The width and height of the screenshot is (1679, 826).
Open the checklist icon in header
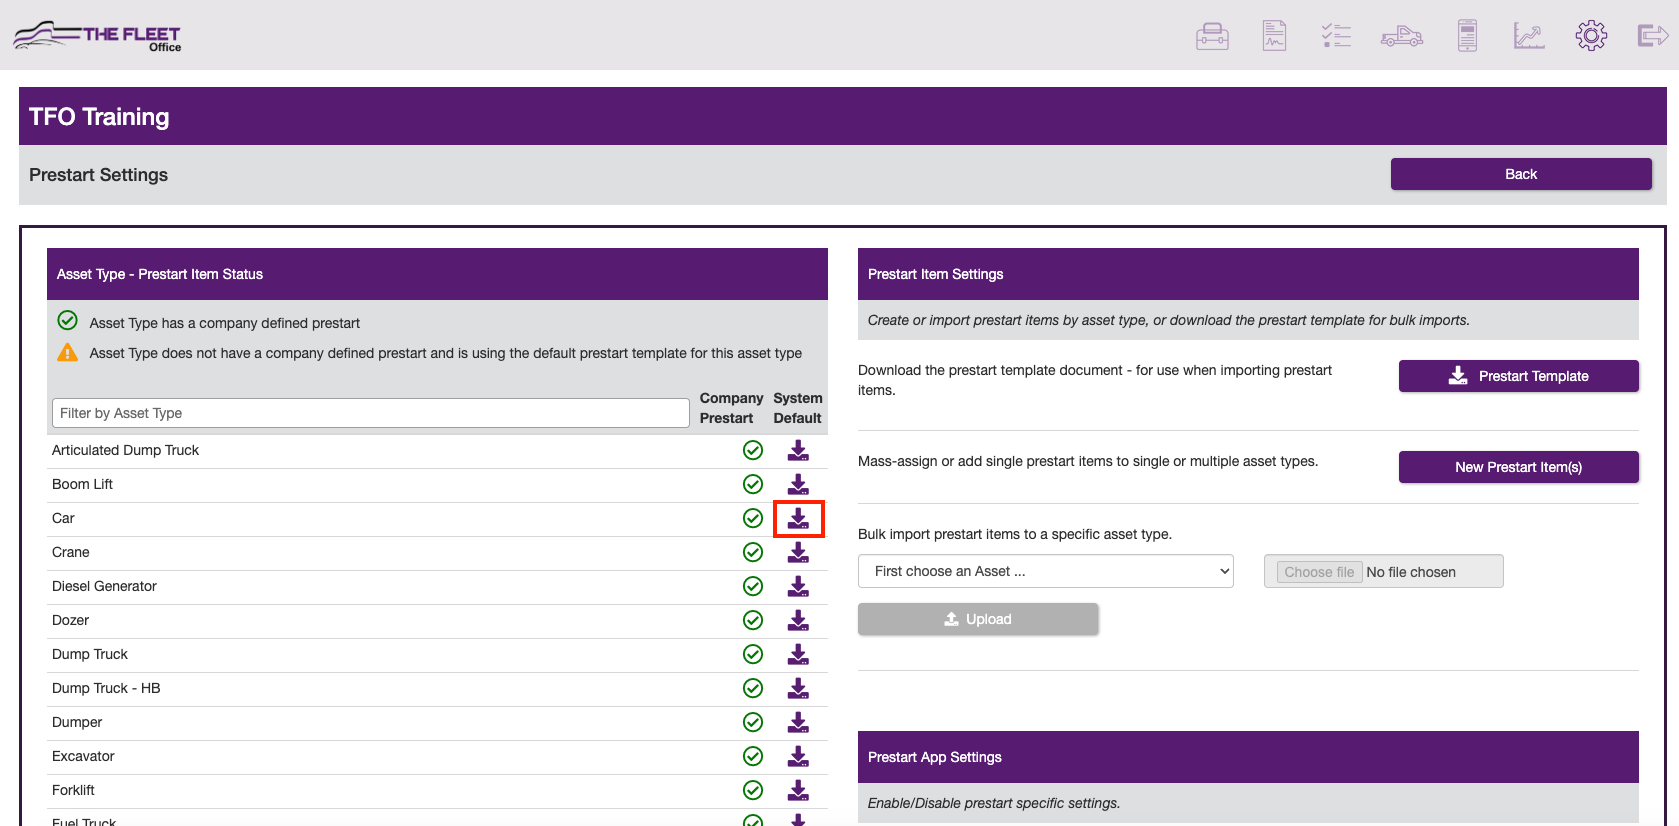click(x=1336, y=36)
